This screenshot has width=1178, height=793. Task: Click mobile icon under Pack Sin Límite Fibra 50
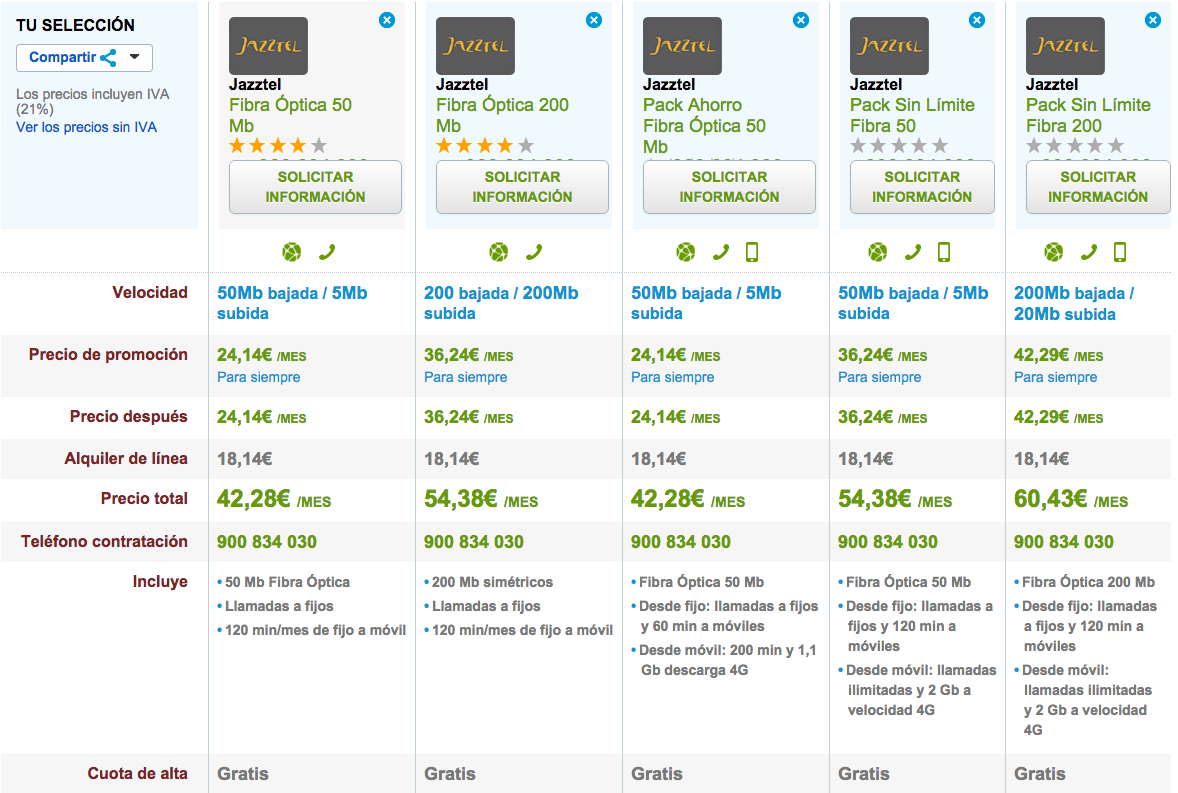(944, 252)
